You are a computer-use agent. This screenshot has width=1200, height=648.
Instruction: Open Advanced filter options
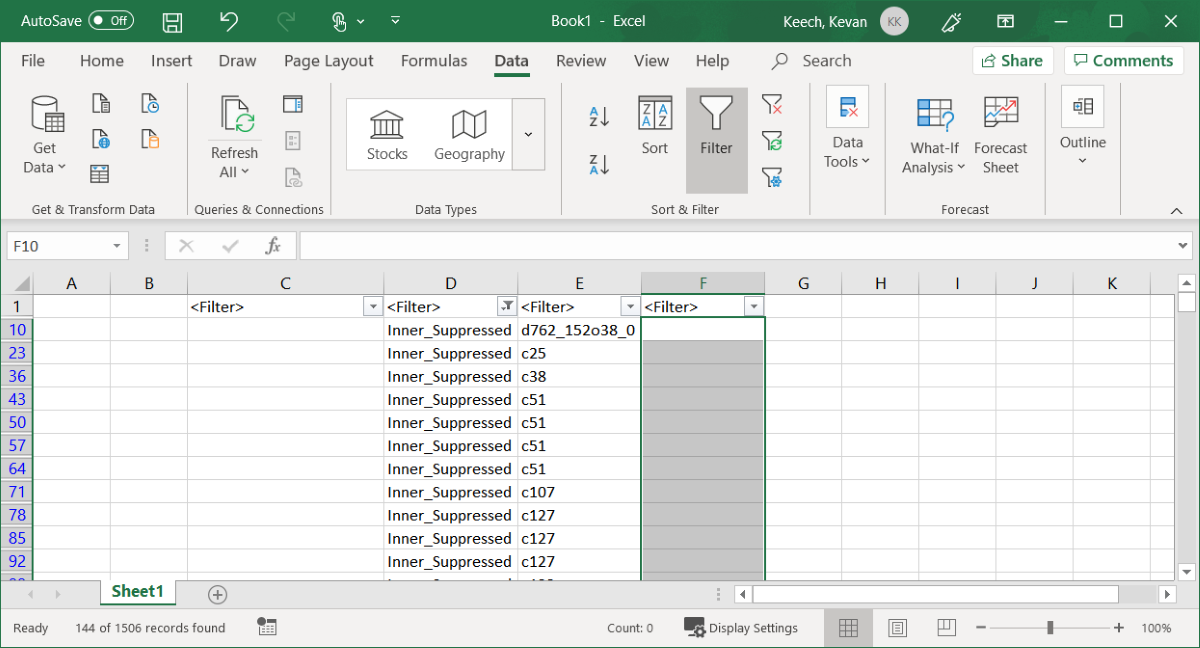click(x=771, y=177)
